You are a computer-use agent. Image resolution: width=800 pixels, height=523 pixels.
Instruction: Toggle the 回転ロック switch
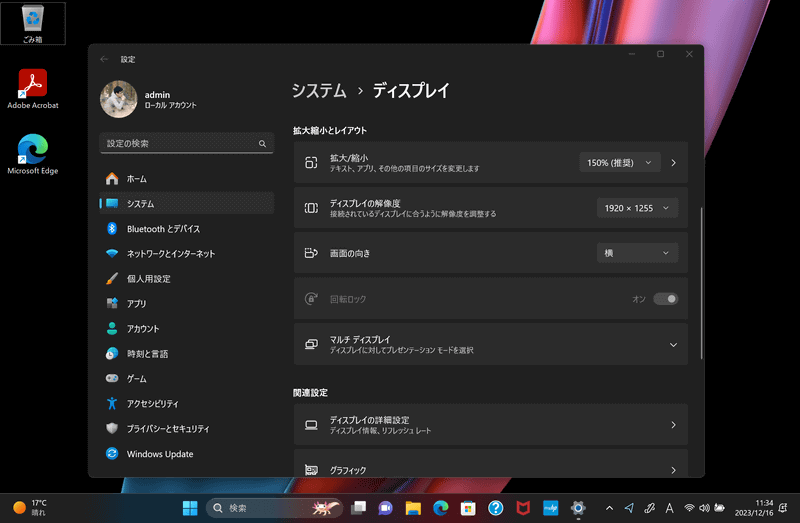click(x=665, y=299)
